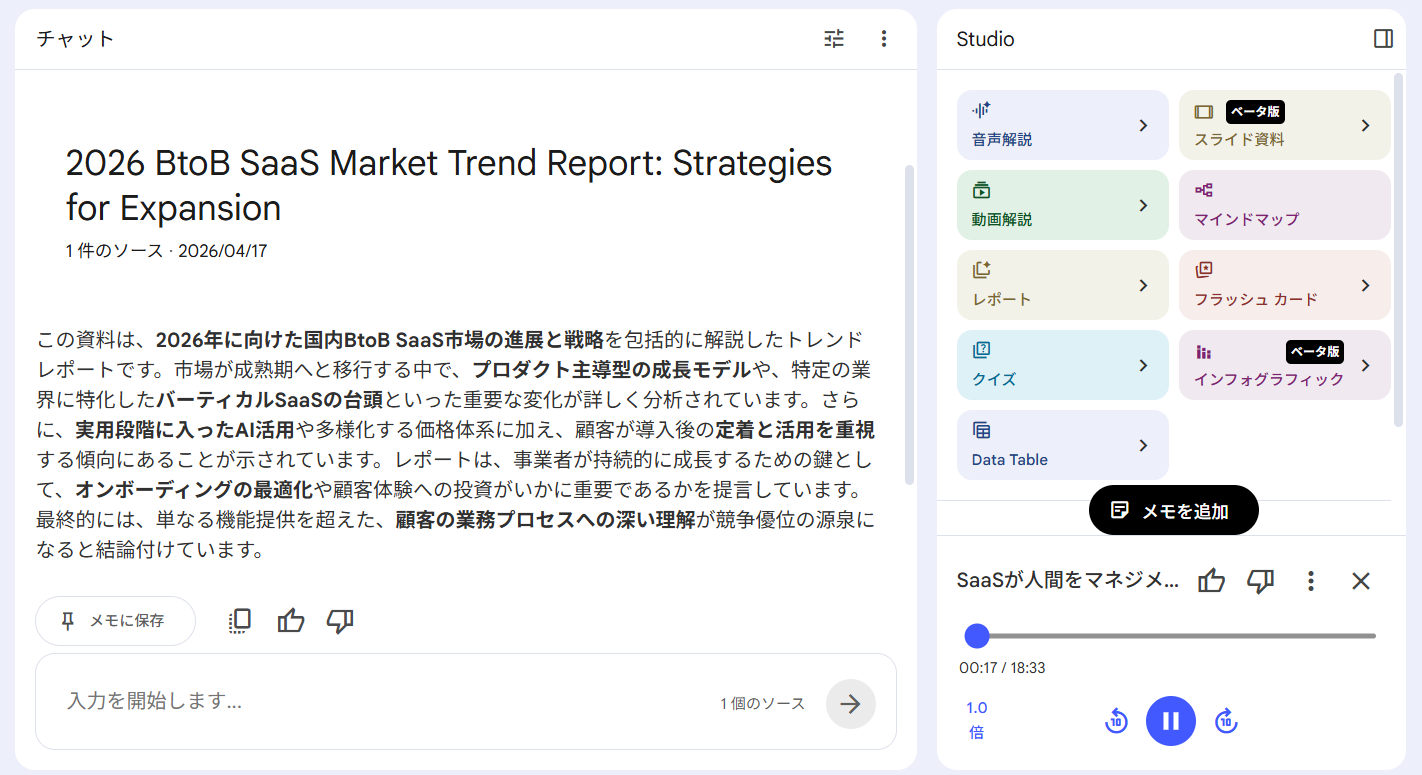Screen dimensions: 1422x775
Task: Collapse the Studio panel icon
Action: click(1383, 39)
